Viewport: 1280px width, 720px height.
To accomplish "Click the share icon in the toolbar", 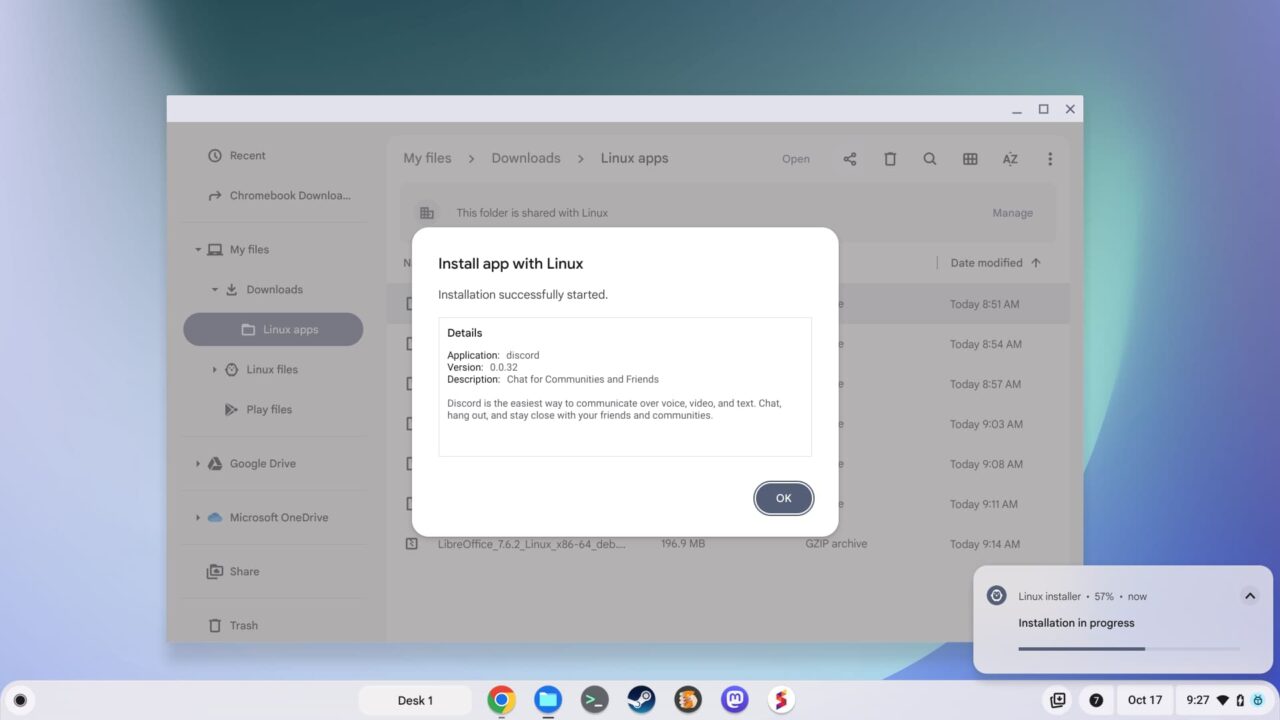I will pos(850,159).
